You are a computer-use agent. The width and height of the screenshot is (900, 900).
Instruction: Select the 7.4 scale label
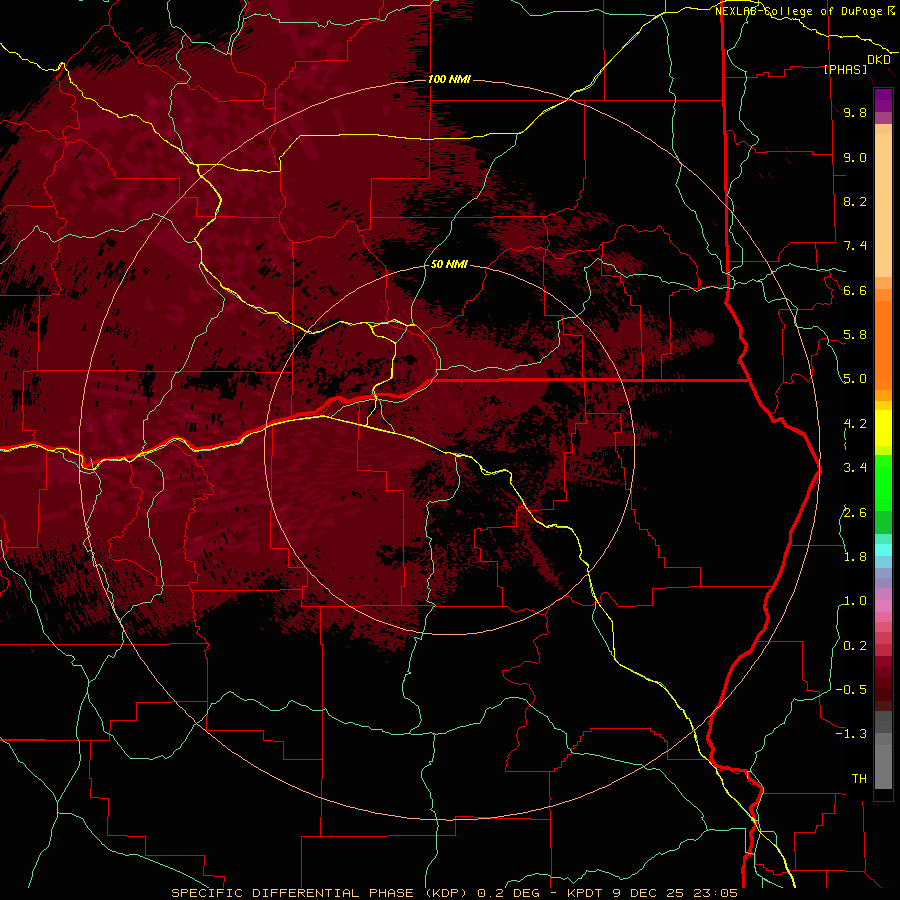click(855, 246)
